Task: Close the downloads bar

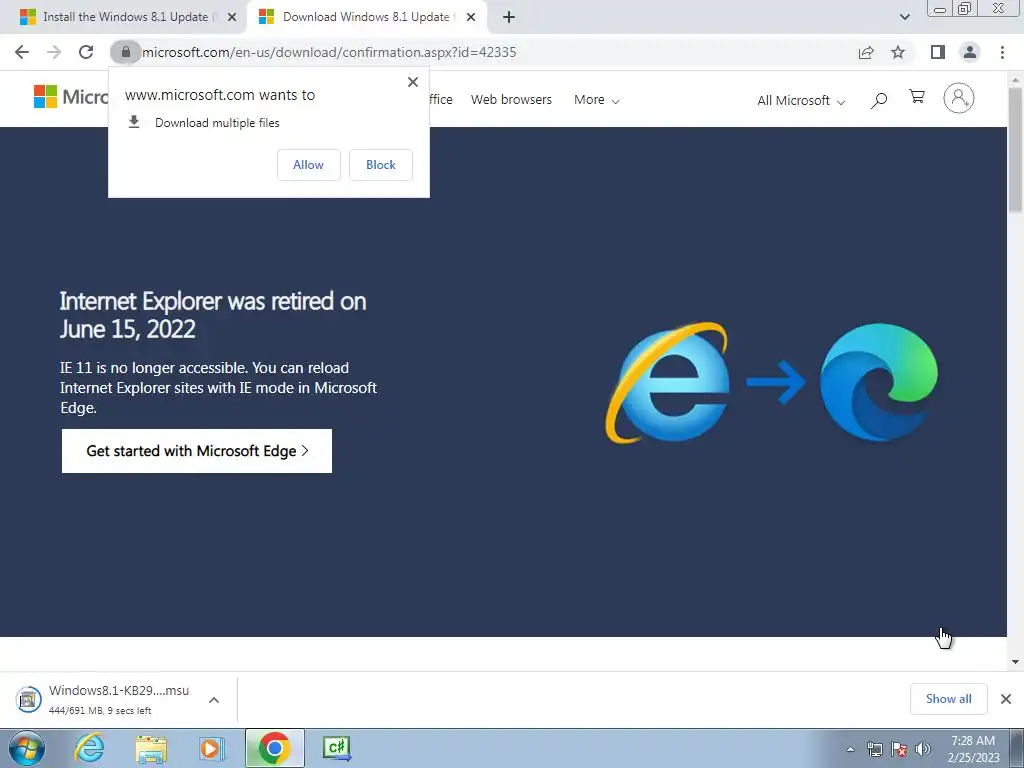Action: [x=1006, y=699]
